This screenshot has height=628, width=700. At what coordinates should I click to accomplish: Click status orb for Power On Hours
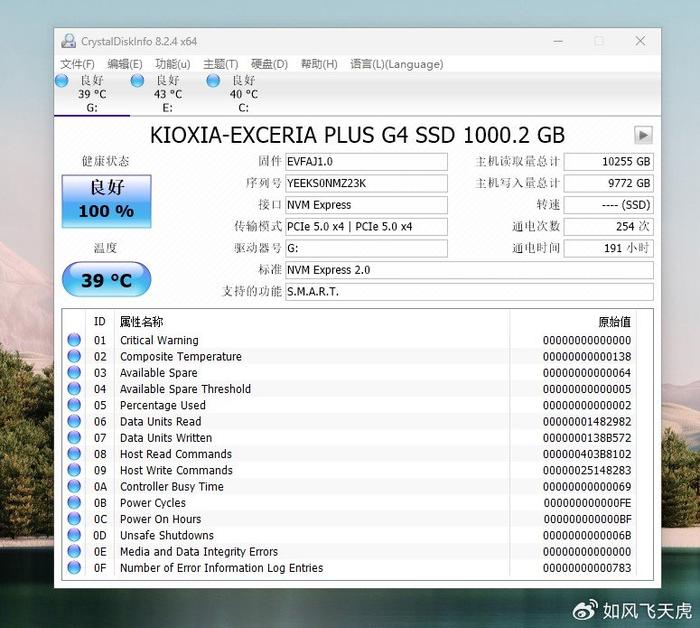pyautogui.click(x=74, y=519)
